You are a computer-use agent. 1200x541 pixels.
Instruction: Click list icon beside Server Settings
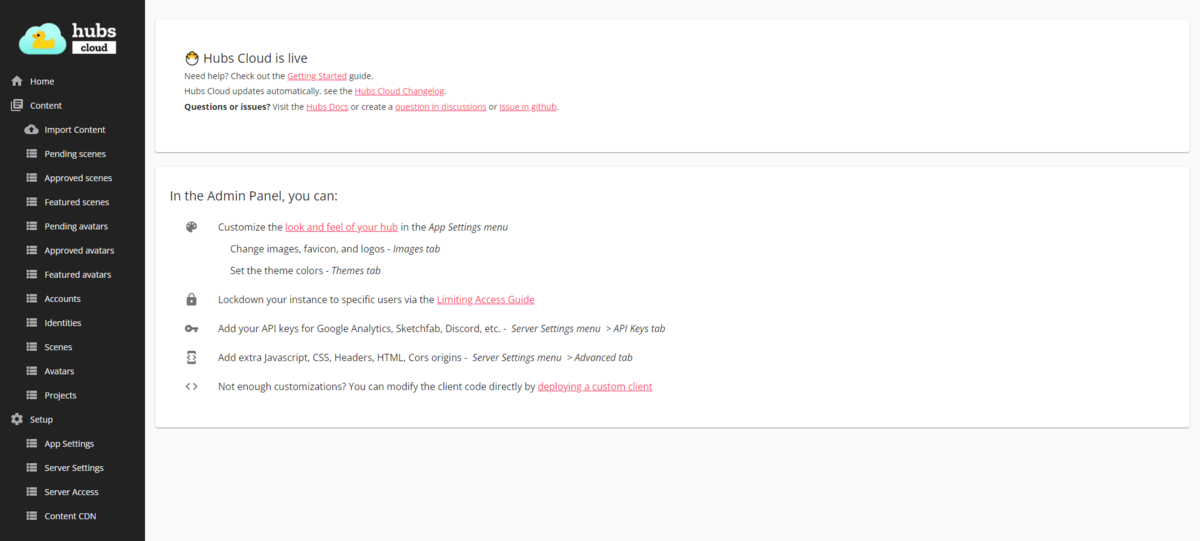31,468
